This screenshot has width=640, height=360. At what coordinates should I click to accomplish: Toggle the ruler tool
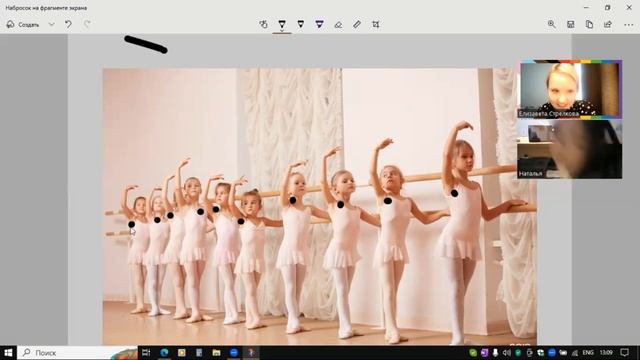[357, 24]
